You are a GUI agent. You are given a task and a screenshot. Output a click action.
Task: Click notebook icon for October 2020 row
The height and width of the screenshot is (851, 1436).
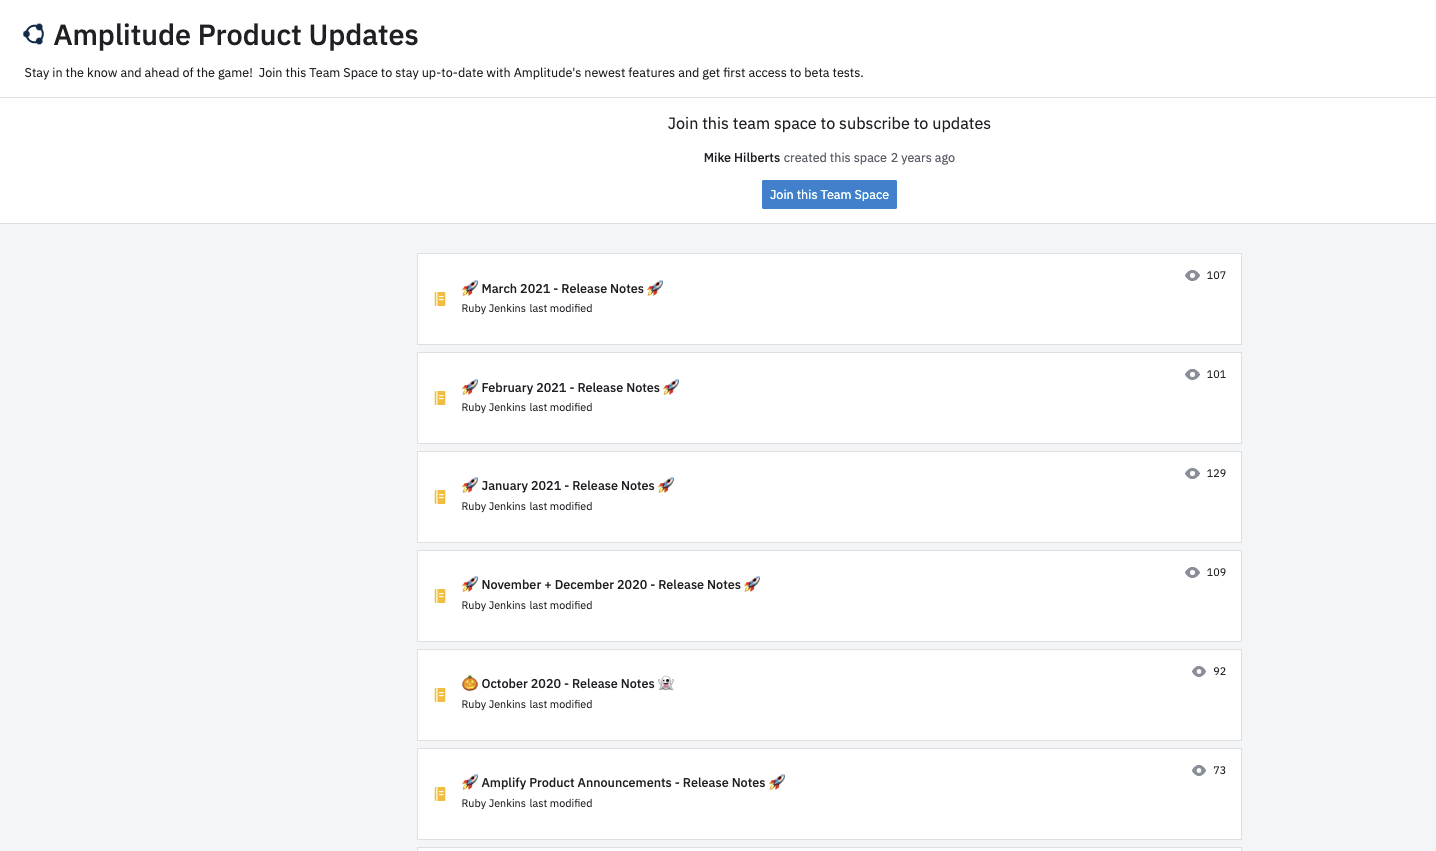440,695
